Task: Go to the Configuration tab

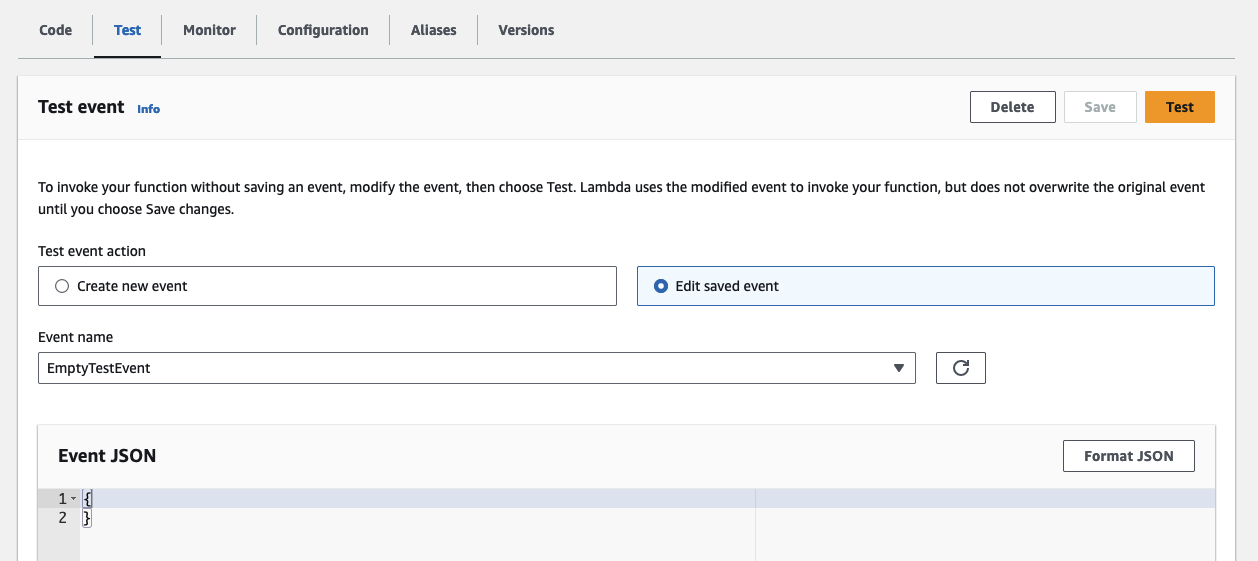Action: 323,30
